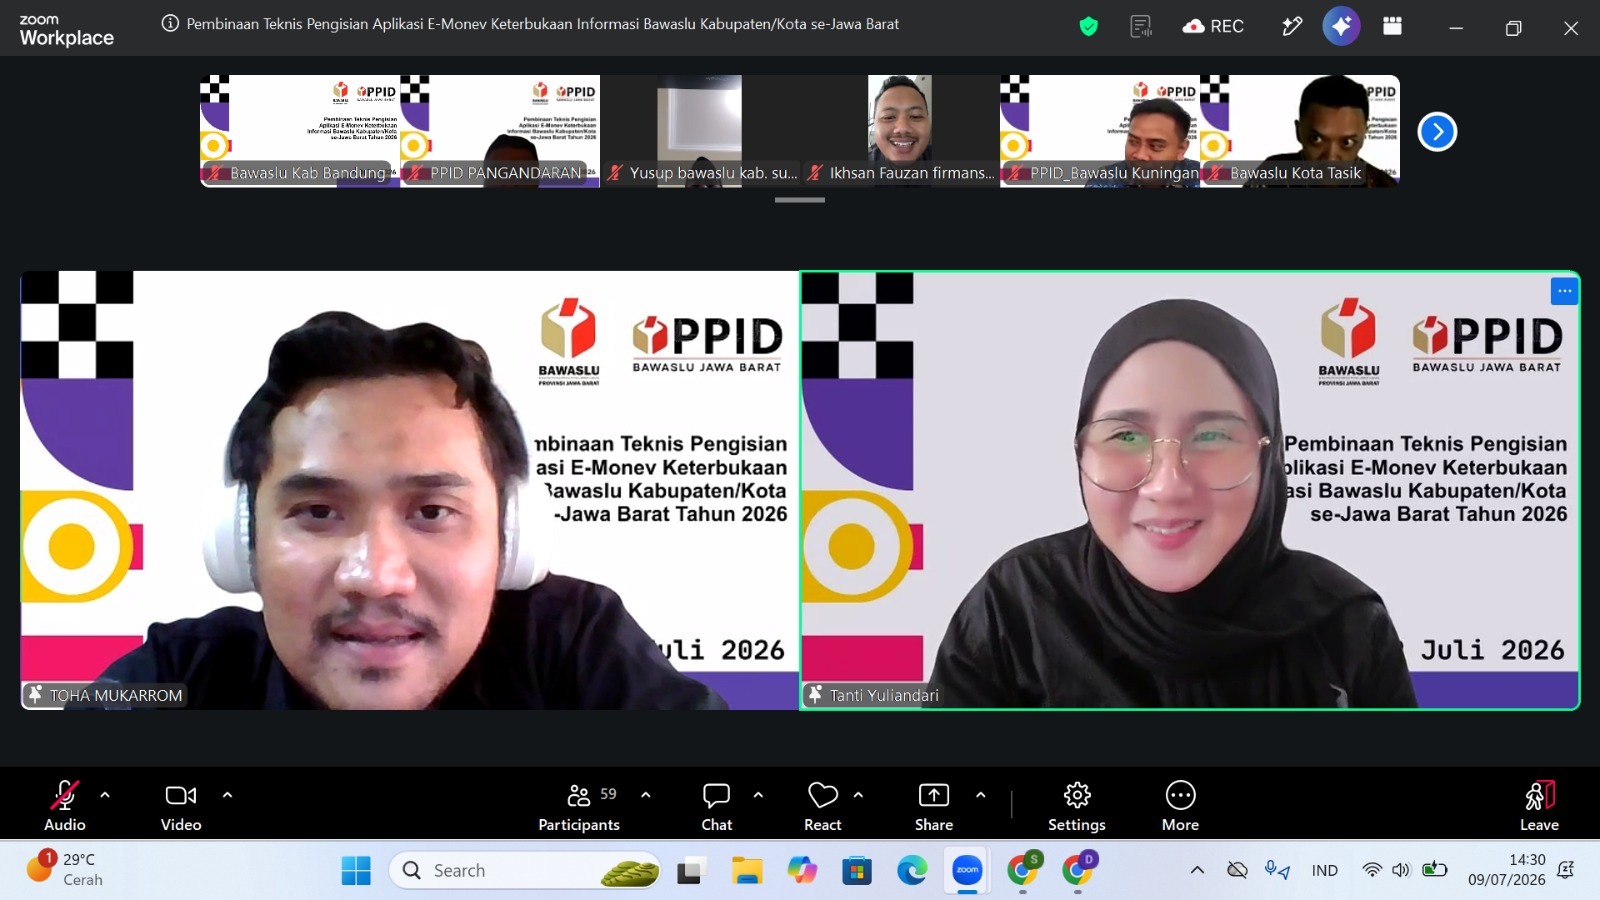Expand participants options arrow
This screenshot has width=1600, height=900.
pyautogui.click(x=646, y=795)
